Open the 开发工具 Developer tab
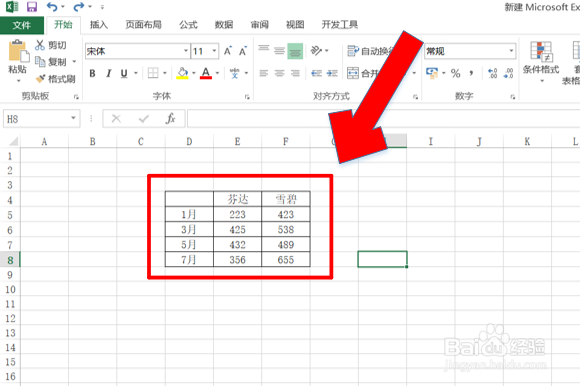Image resolution: width=580 pixels, height=386 pixels. point(340,25)
